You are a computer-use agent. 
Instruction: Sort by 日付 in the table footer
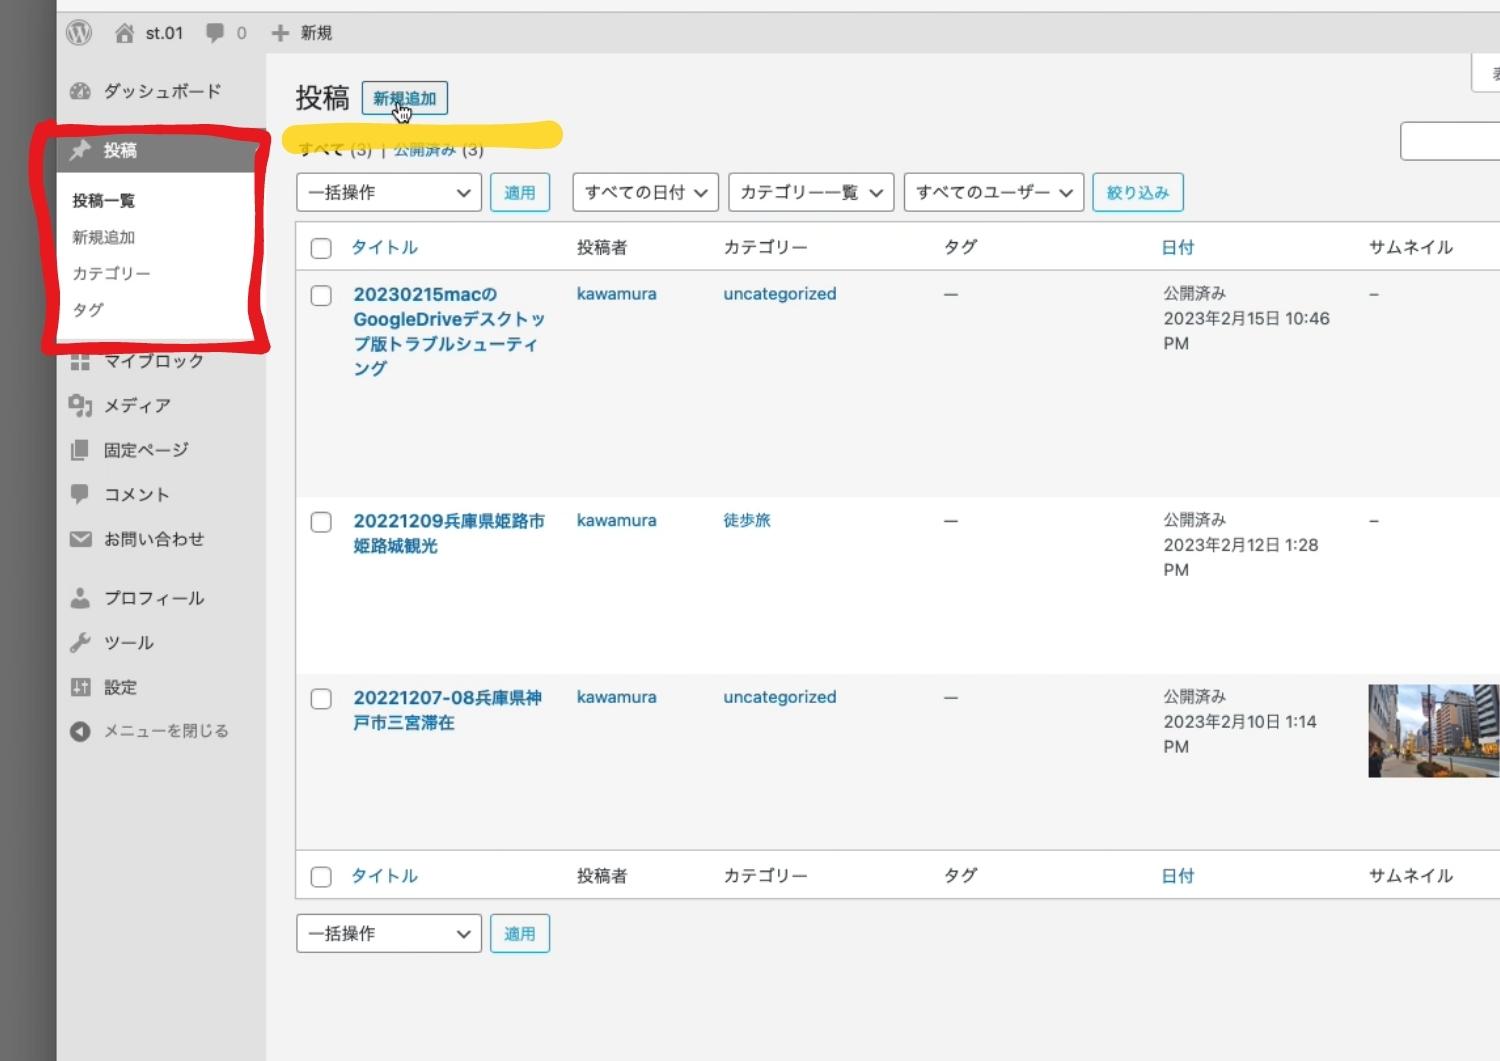(1178, 876)
